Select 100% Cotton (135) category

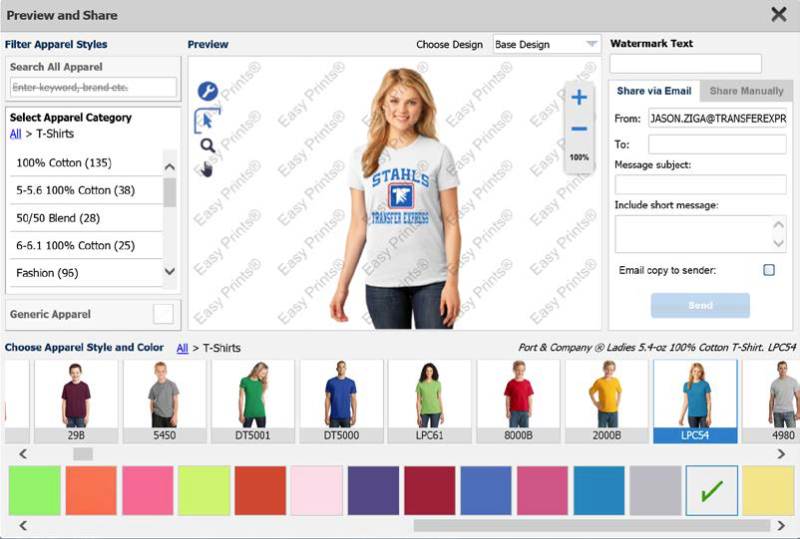86,163
